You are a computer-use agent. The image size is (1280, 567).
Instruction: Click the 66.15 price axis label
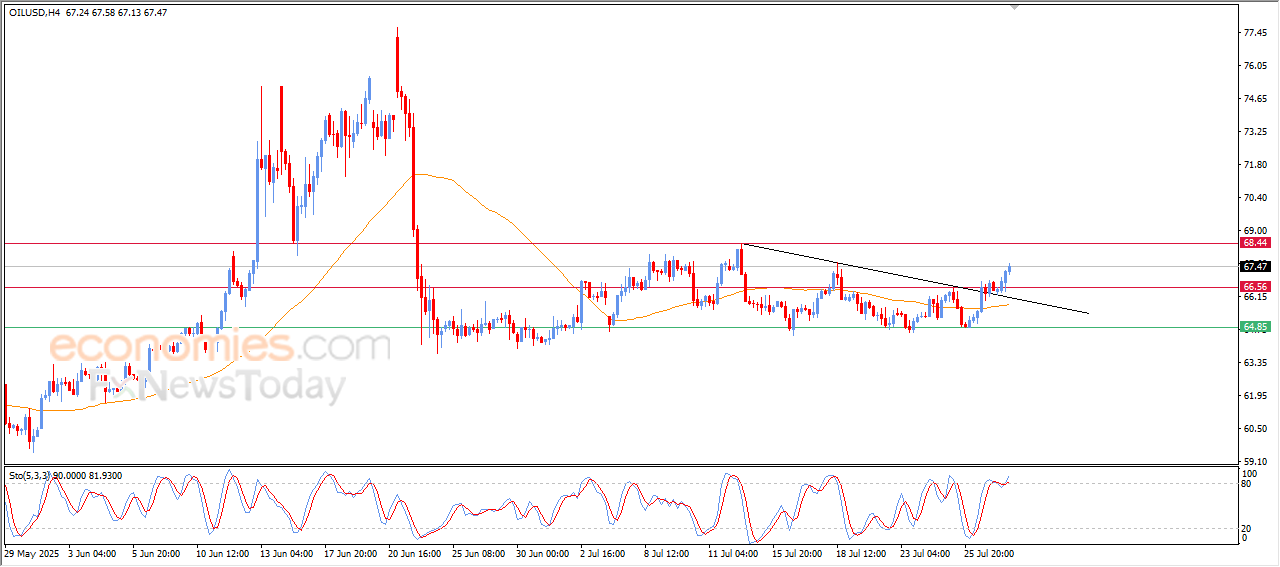click(x=1255, y=297)
